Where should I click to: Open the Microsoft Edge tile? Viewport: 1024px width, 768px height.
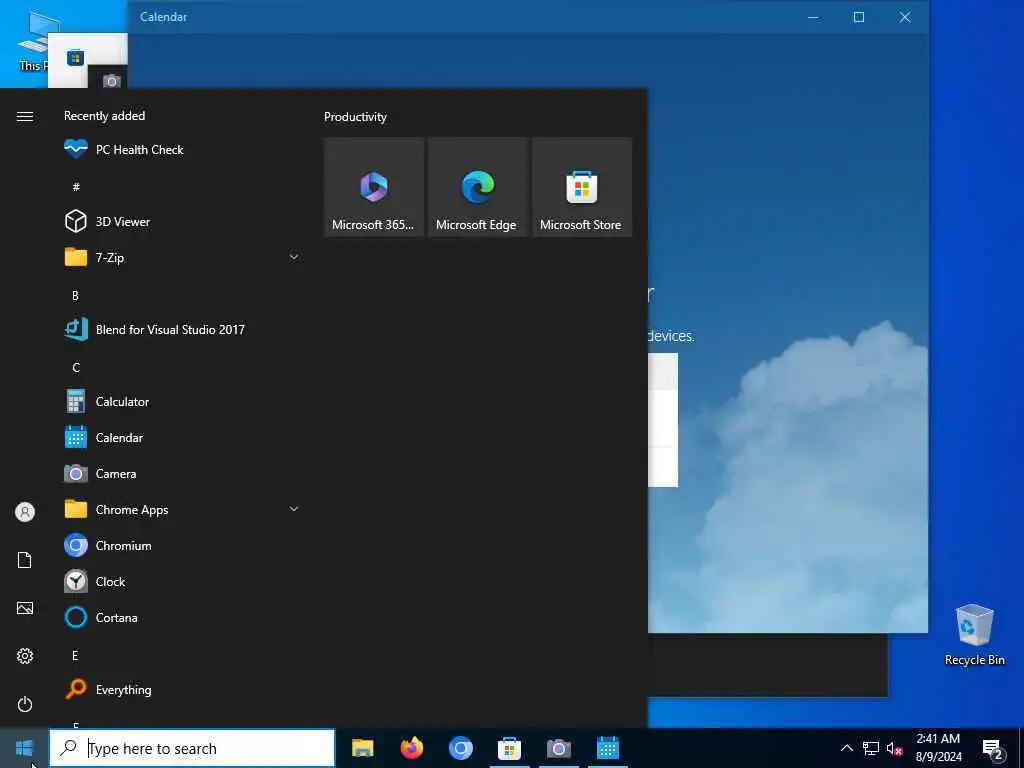pos(478,187)
